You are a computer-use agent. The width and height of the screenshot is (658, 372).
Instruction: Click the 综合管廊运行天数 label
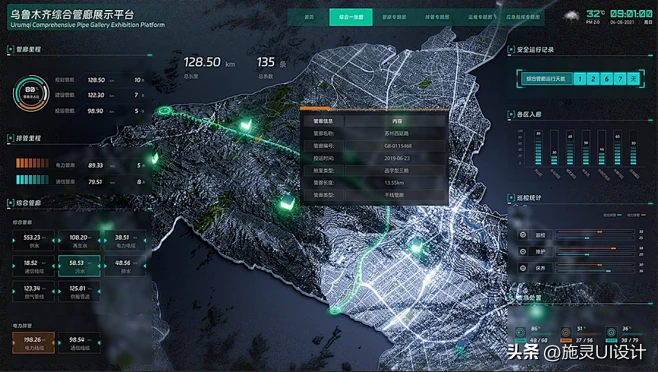point(546,79)
